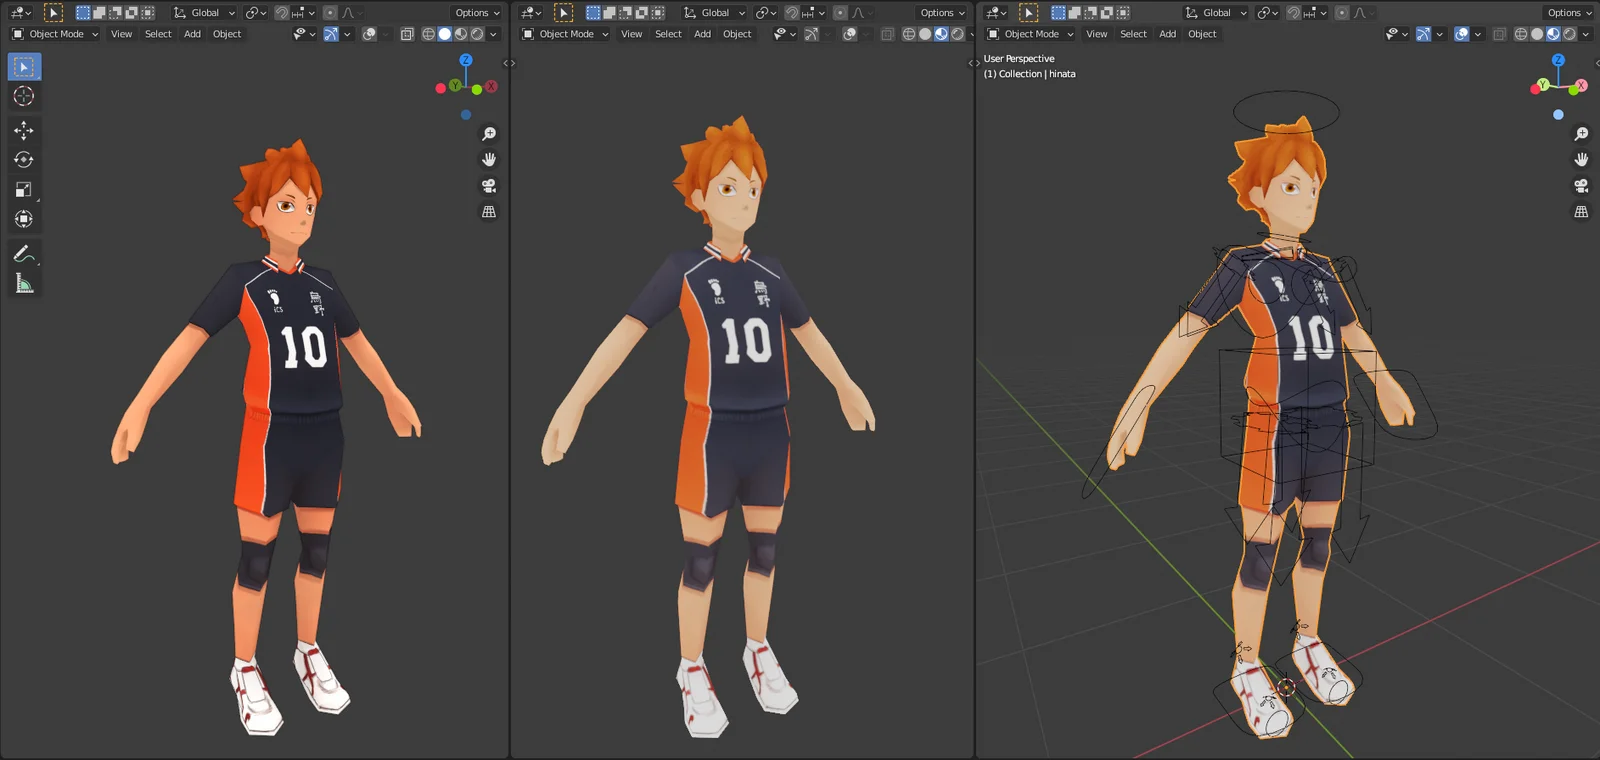This screenshot has height=760, width=1600.
Task: Click zoom magnifier in left viewport
Action: pyautogui.click(x=489, y=134)
